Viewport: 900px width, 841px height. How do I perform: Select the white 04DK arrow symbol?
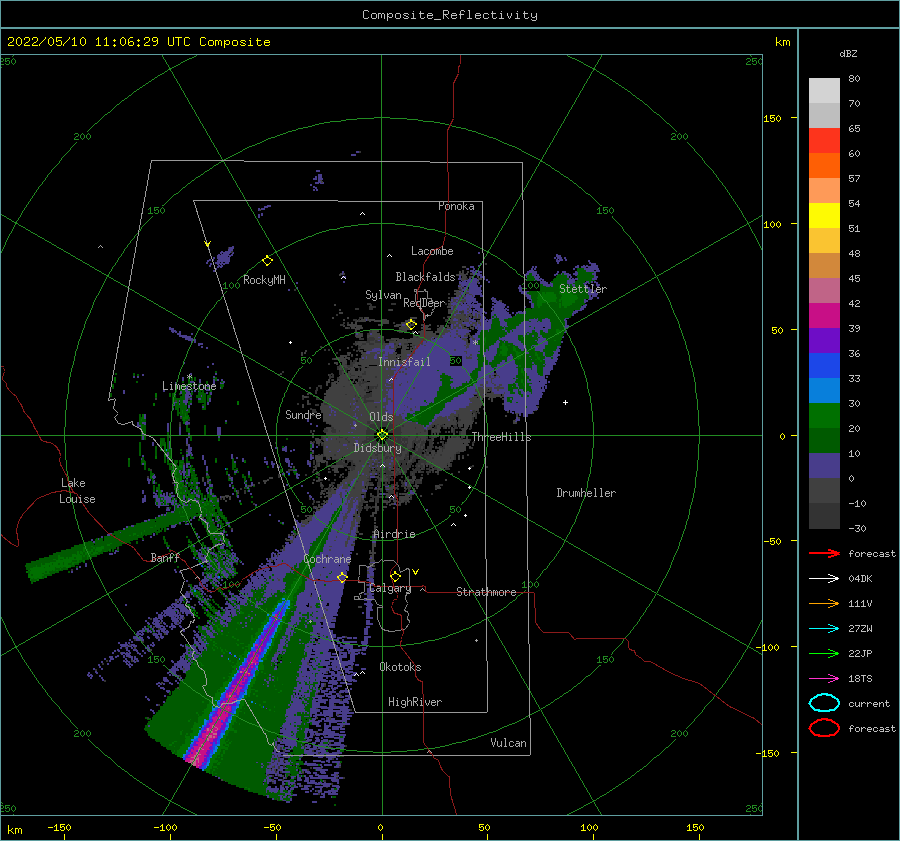click(824, 578)
